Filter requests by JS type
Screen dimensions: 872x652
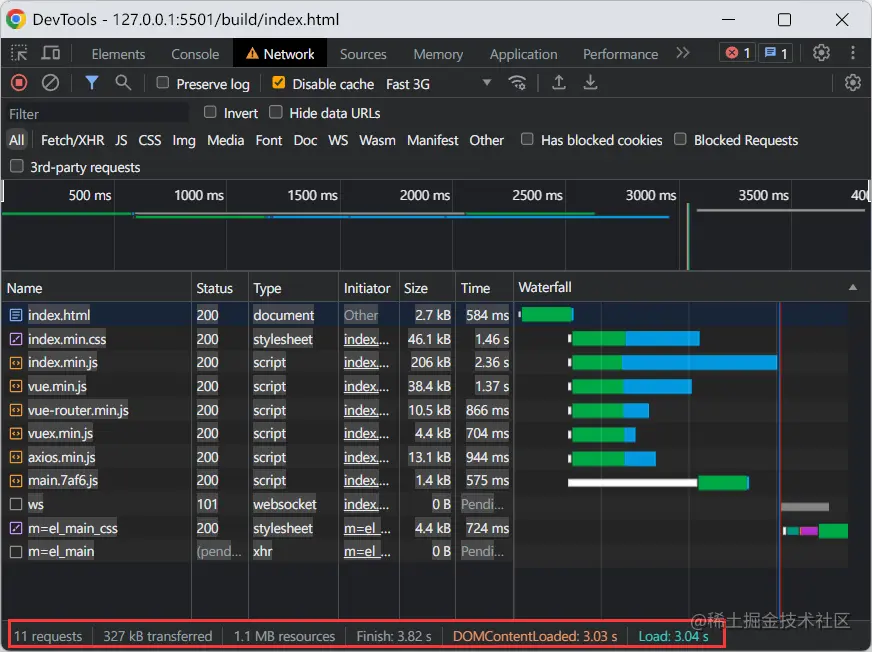click(121, 140)
